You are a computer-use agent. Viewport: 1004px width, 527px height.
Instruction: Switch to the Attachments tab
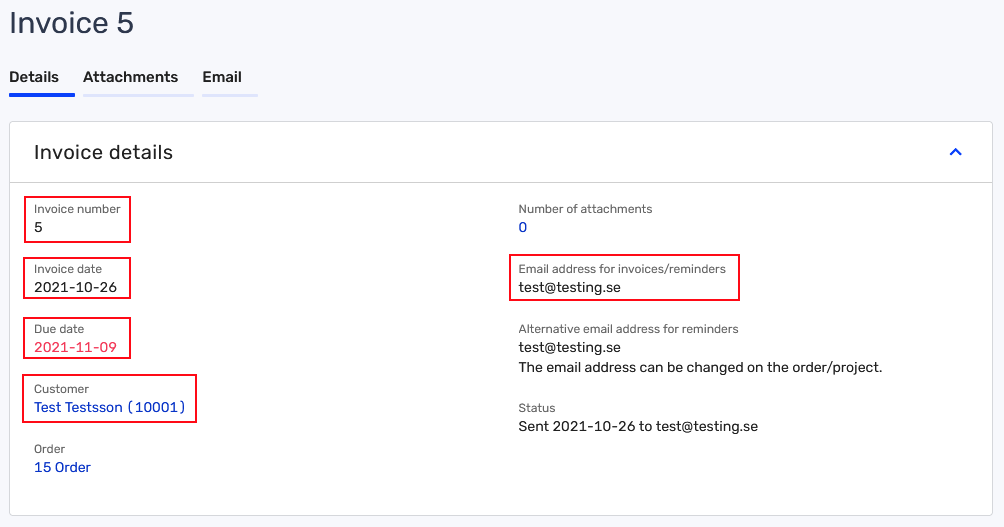[x=130, y=77]
